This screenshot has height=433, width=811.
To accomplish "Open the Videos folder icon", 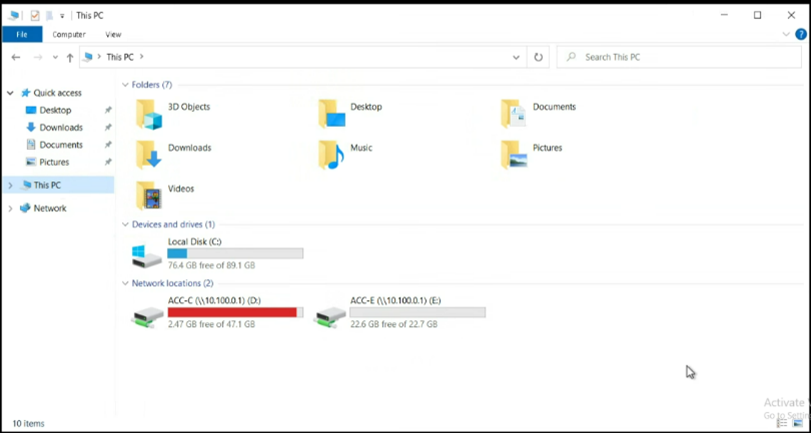I will [149, 195].
